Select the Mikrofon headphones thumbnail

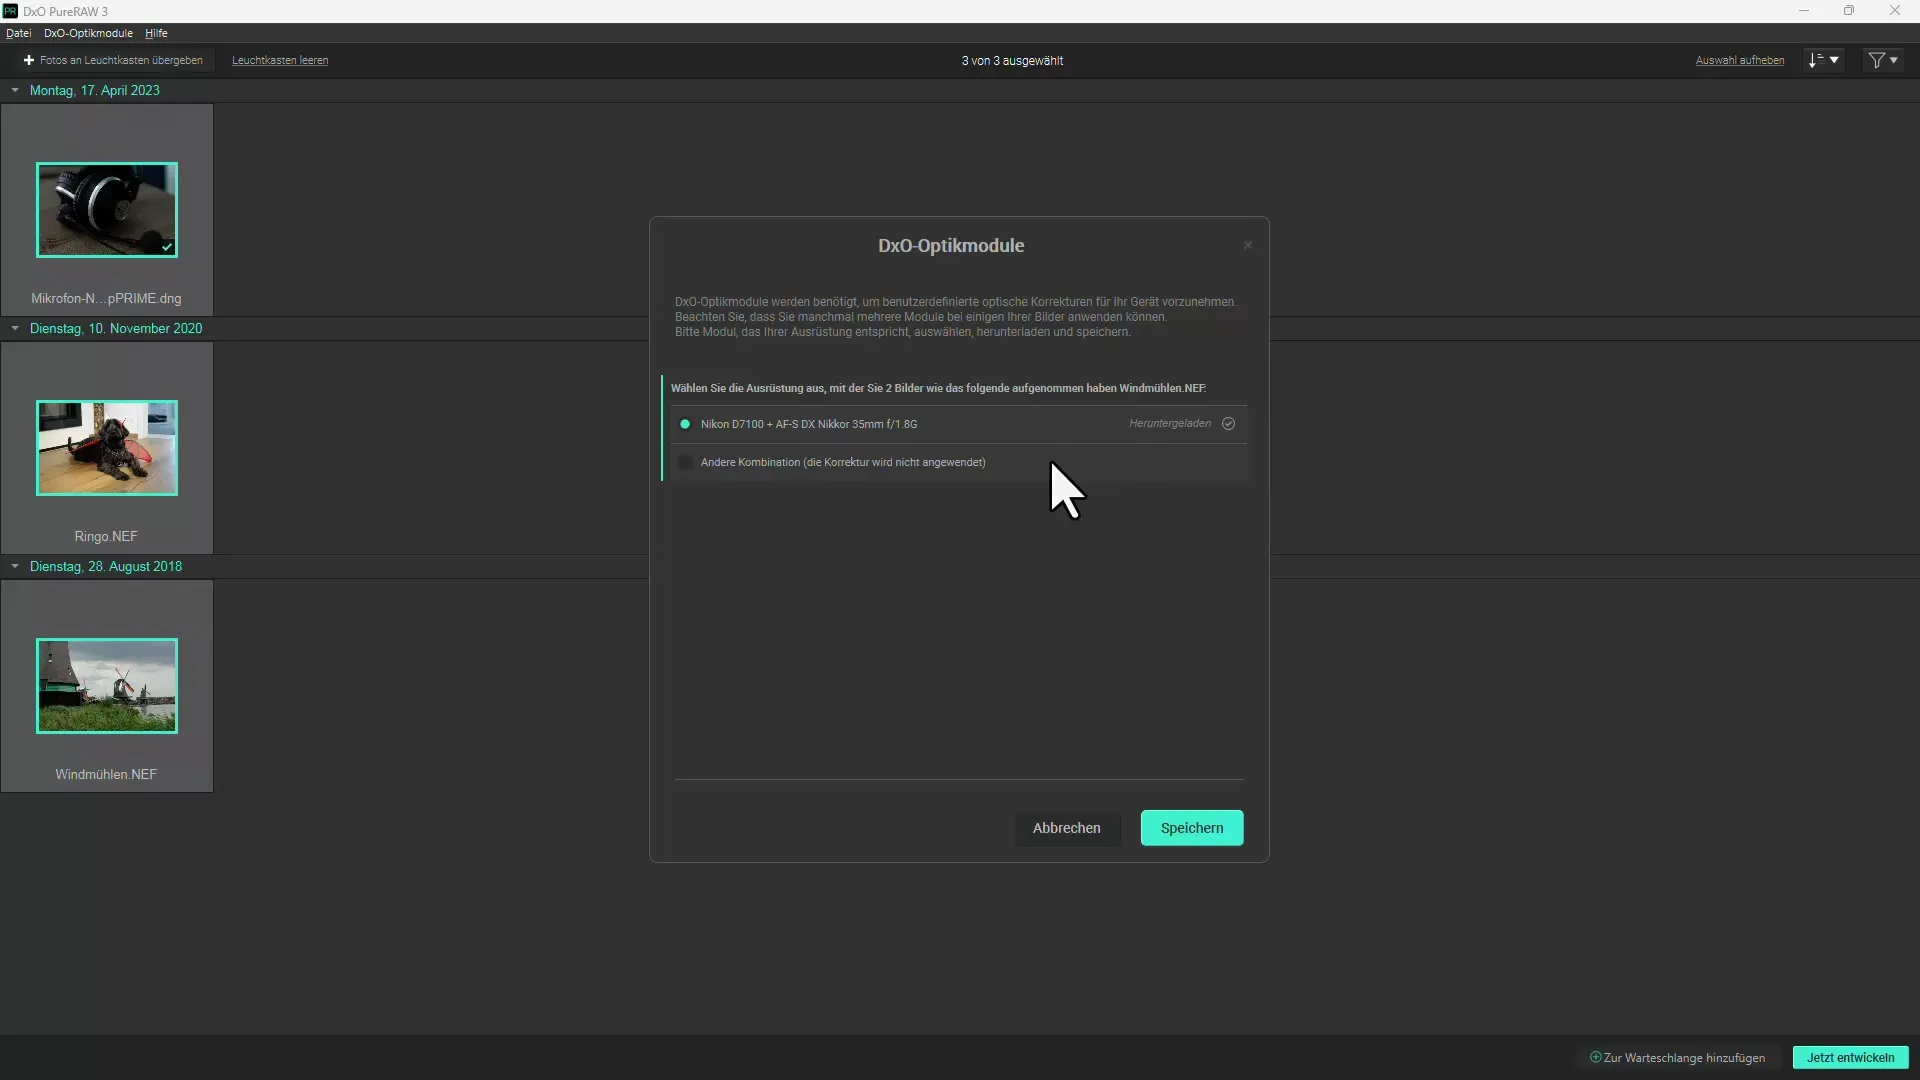click(x=107, y=210)
